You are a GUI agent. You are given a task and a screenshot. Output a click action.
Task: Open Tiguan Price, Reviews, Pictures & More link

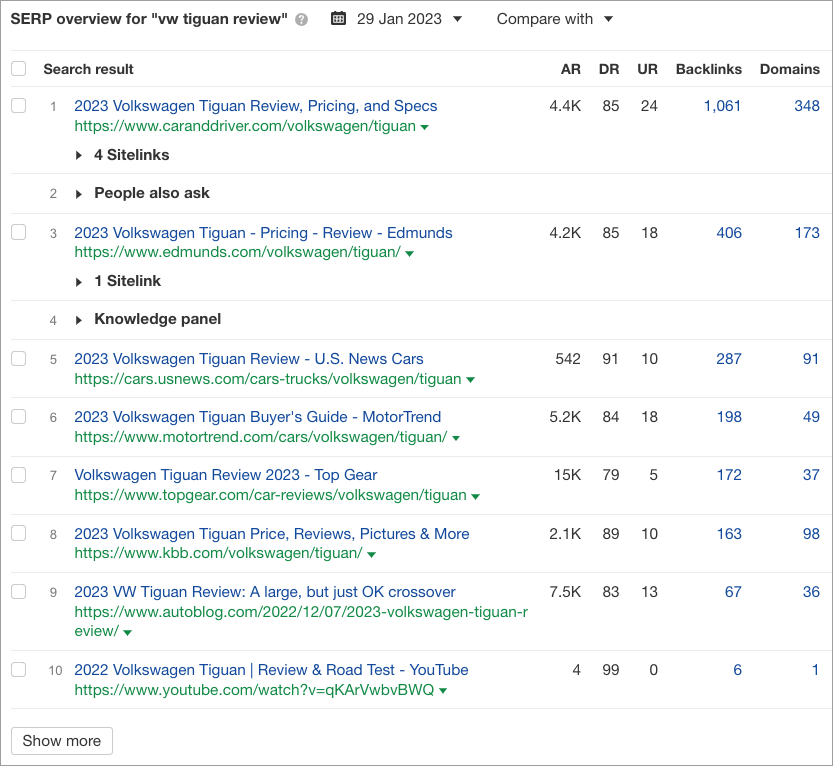[271, 534]
